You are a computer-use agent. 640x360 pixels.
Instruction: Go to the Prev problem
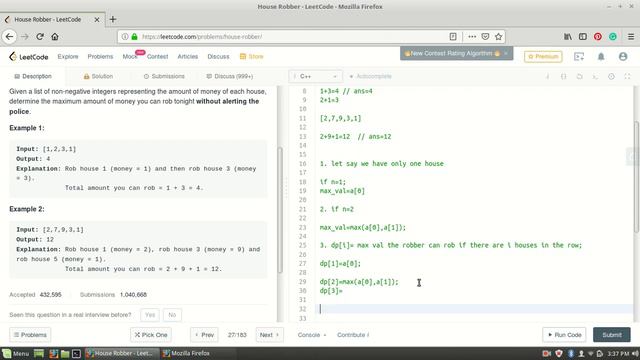point(204,335)
